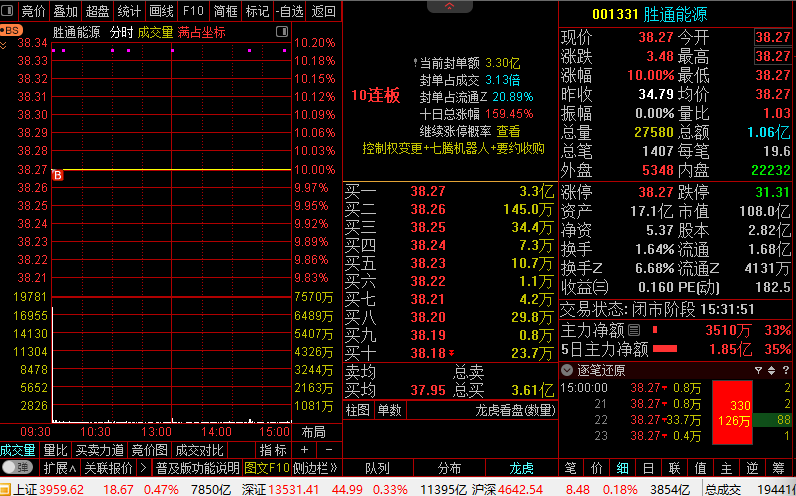Click the right arrow after 关联报价
796x496 pixels.
tap(144, 468)
